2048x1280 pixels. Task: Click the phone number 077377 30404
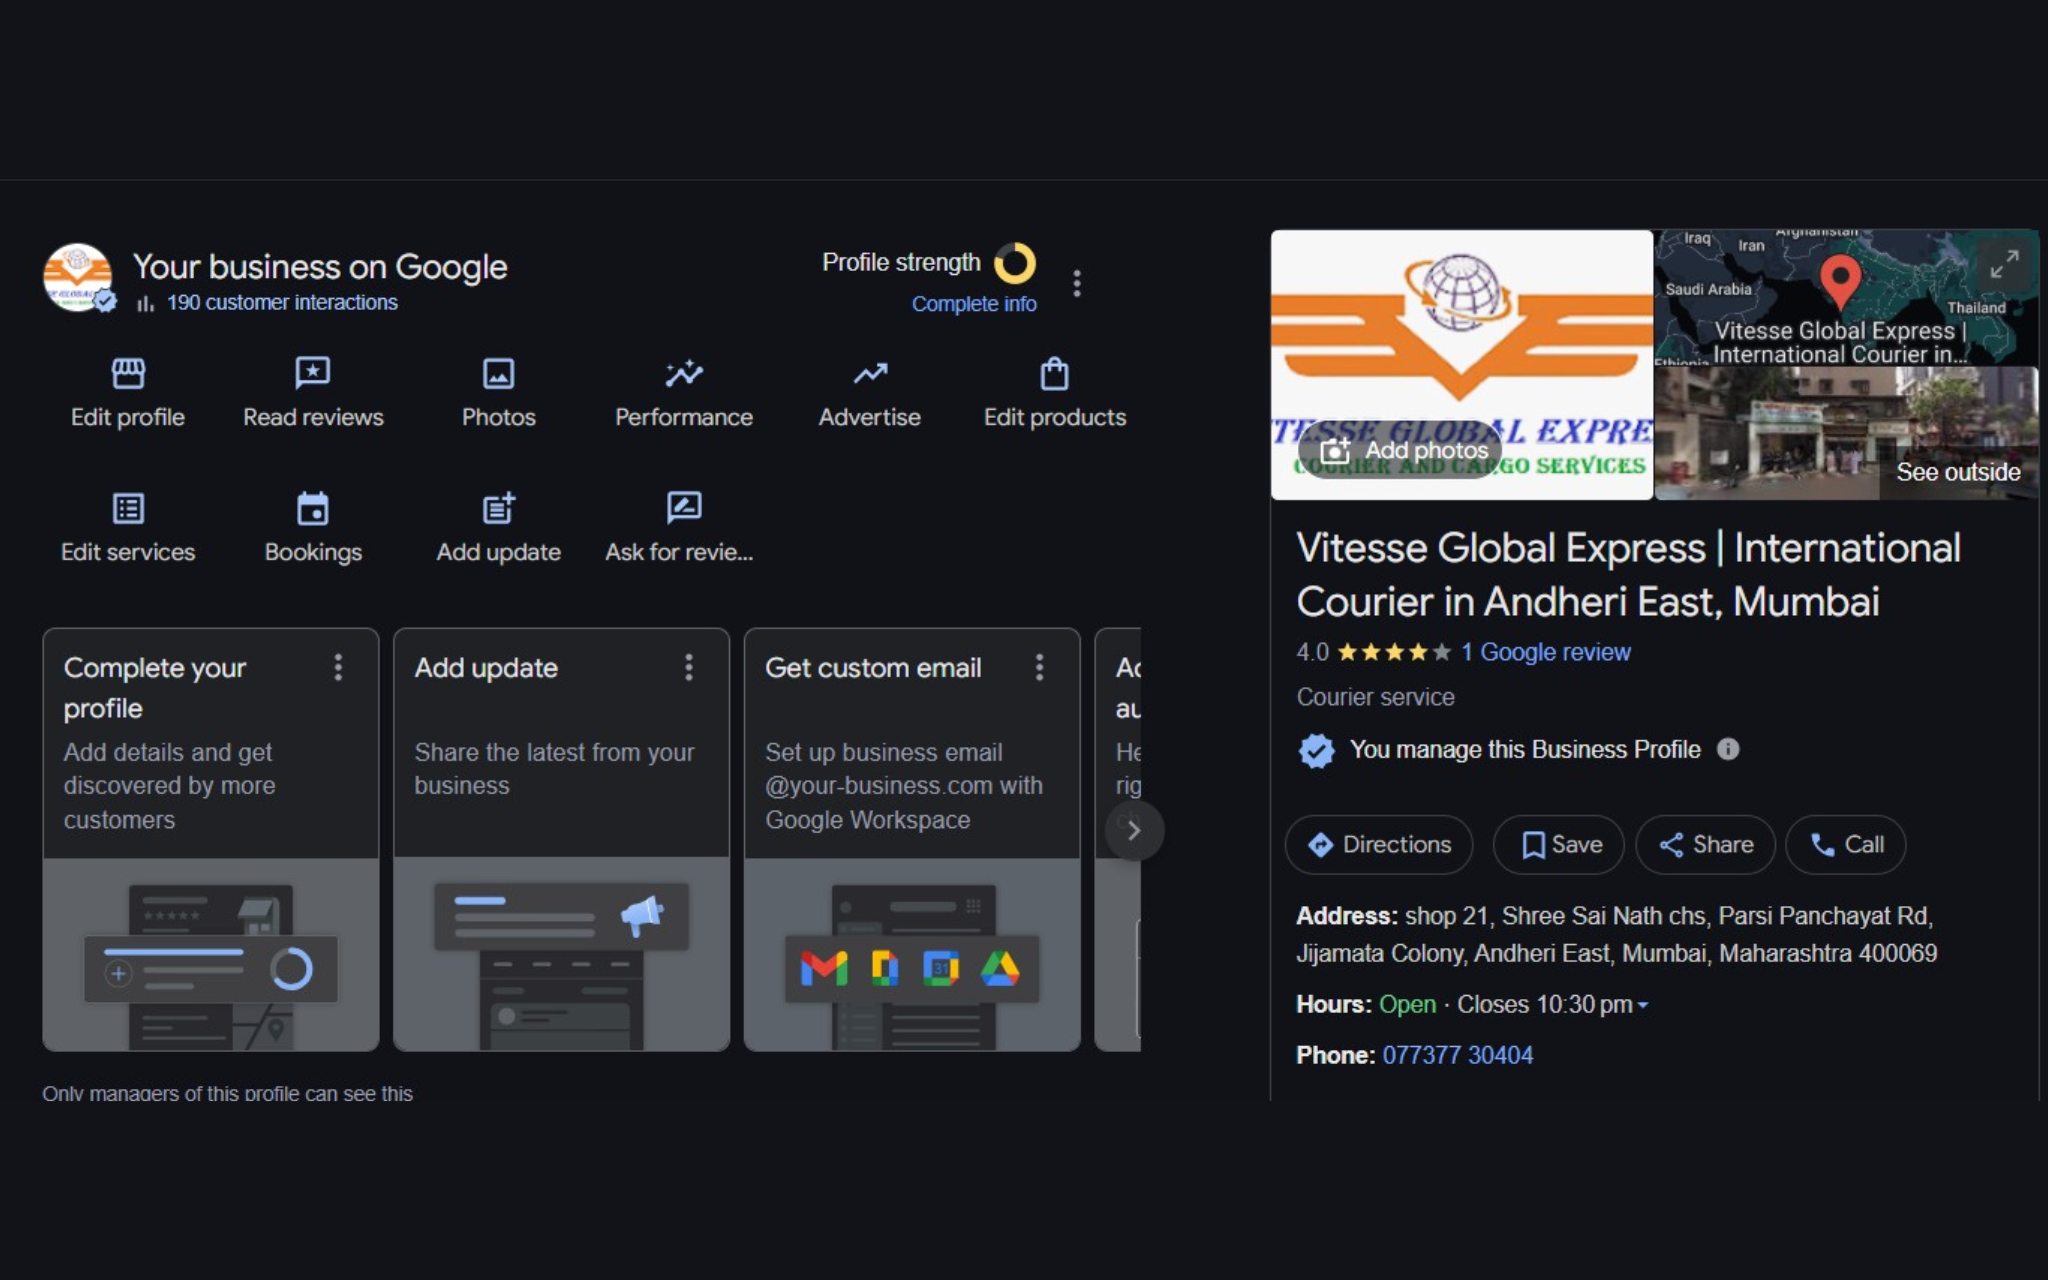pyautogui.click(x=1457, y=1055)
